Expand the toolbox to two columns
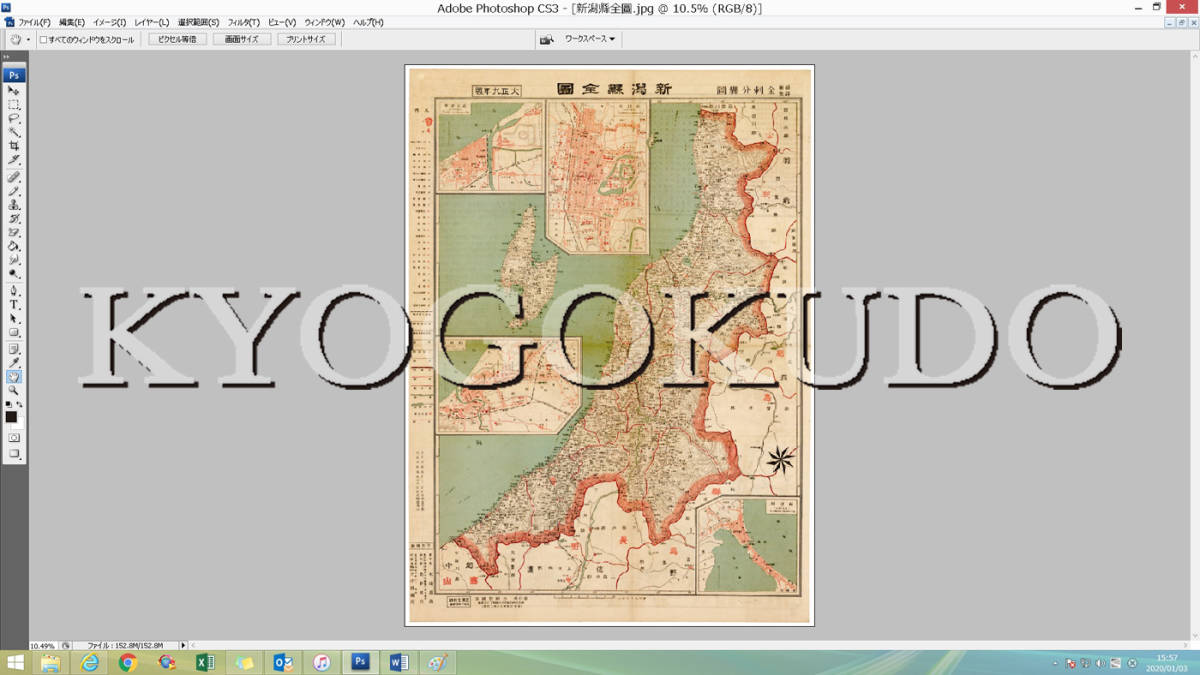This screenshot has width=1200, height=675. 6,57
